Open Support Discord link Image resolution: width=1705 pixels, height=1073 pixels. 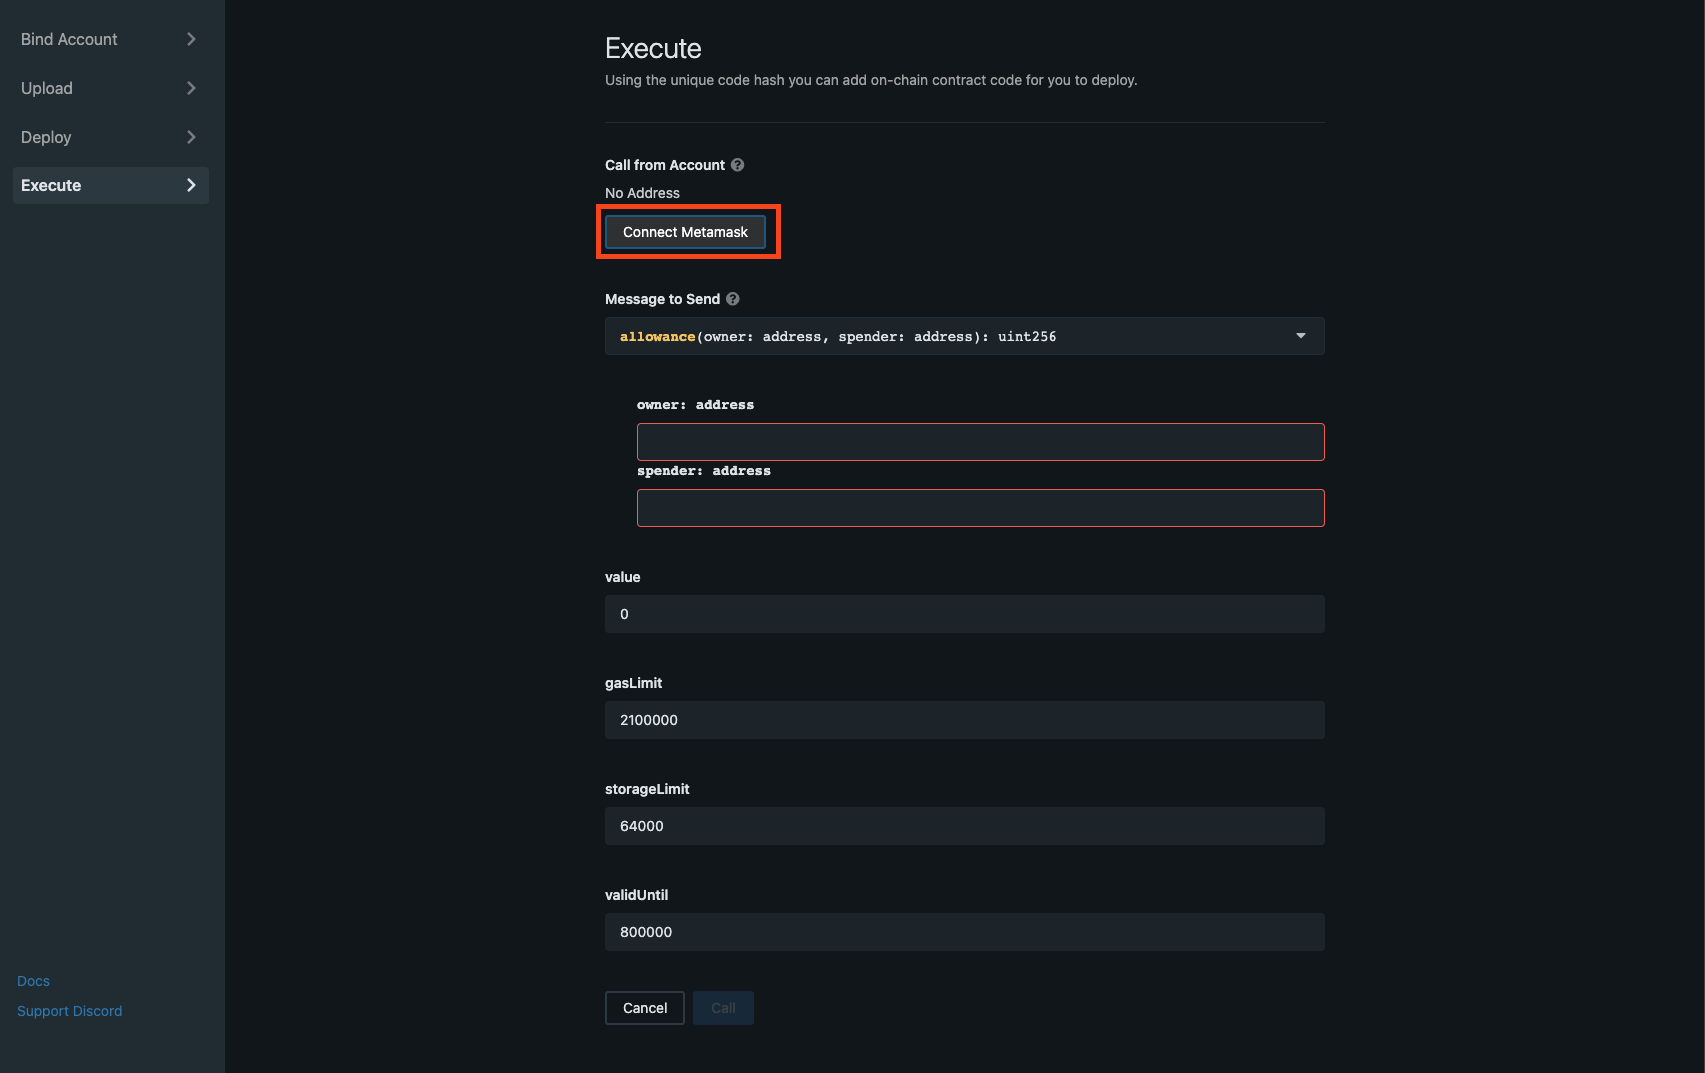[x=69, y=1011]
